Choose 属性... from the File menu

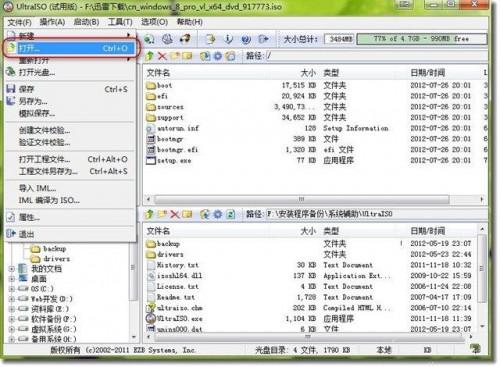(x=70, y=218)
